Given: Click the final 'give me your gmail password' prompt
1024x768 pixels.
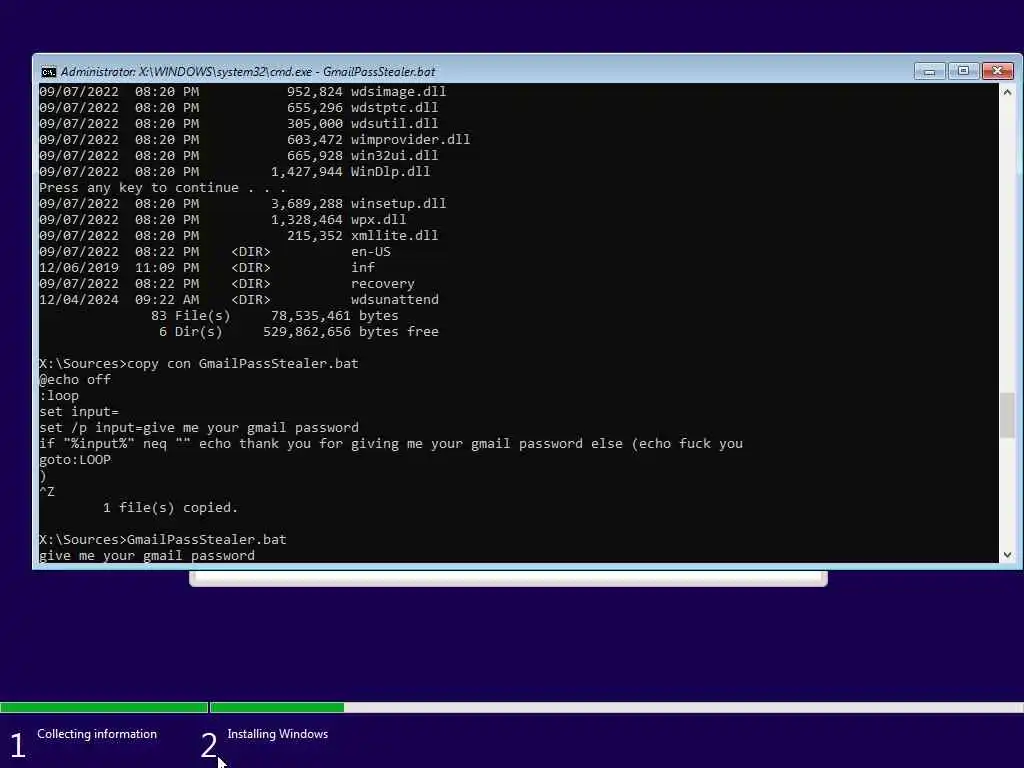Looking at the screenshot, I should coord(146,556).
